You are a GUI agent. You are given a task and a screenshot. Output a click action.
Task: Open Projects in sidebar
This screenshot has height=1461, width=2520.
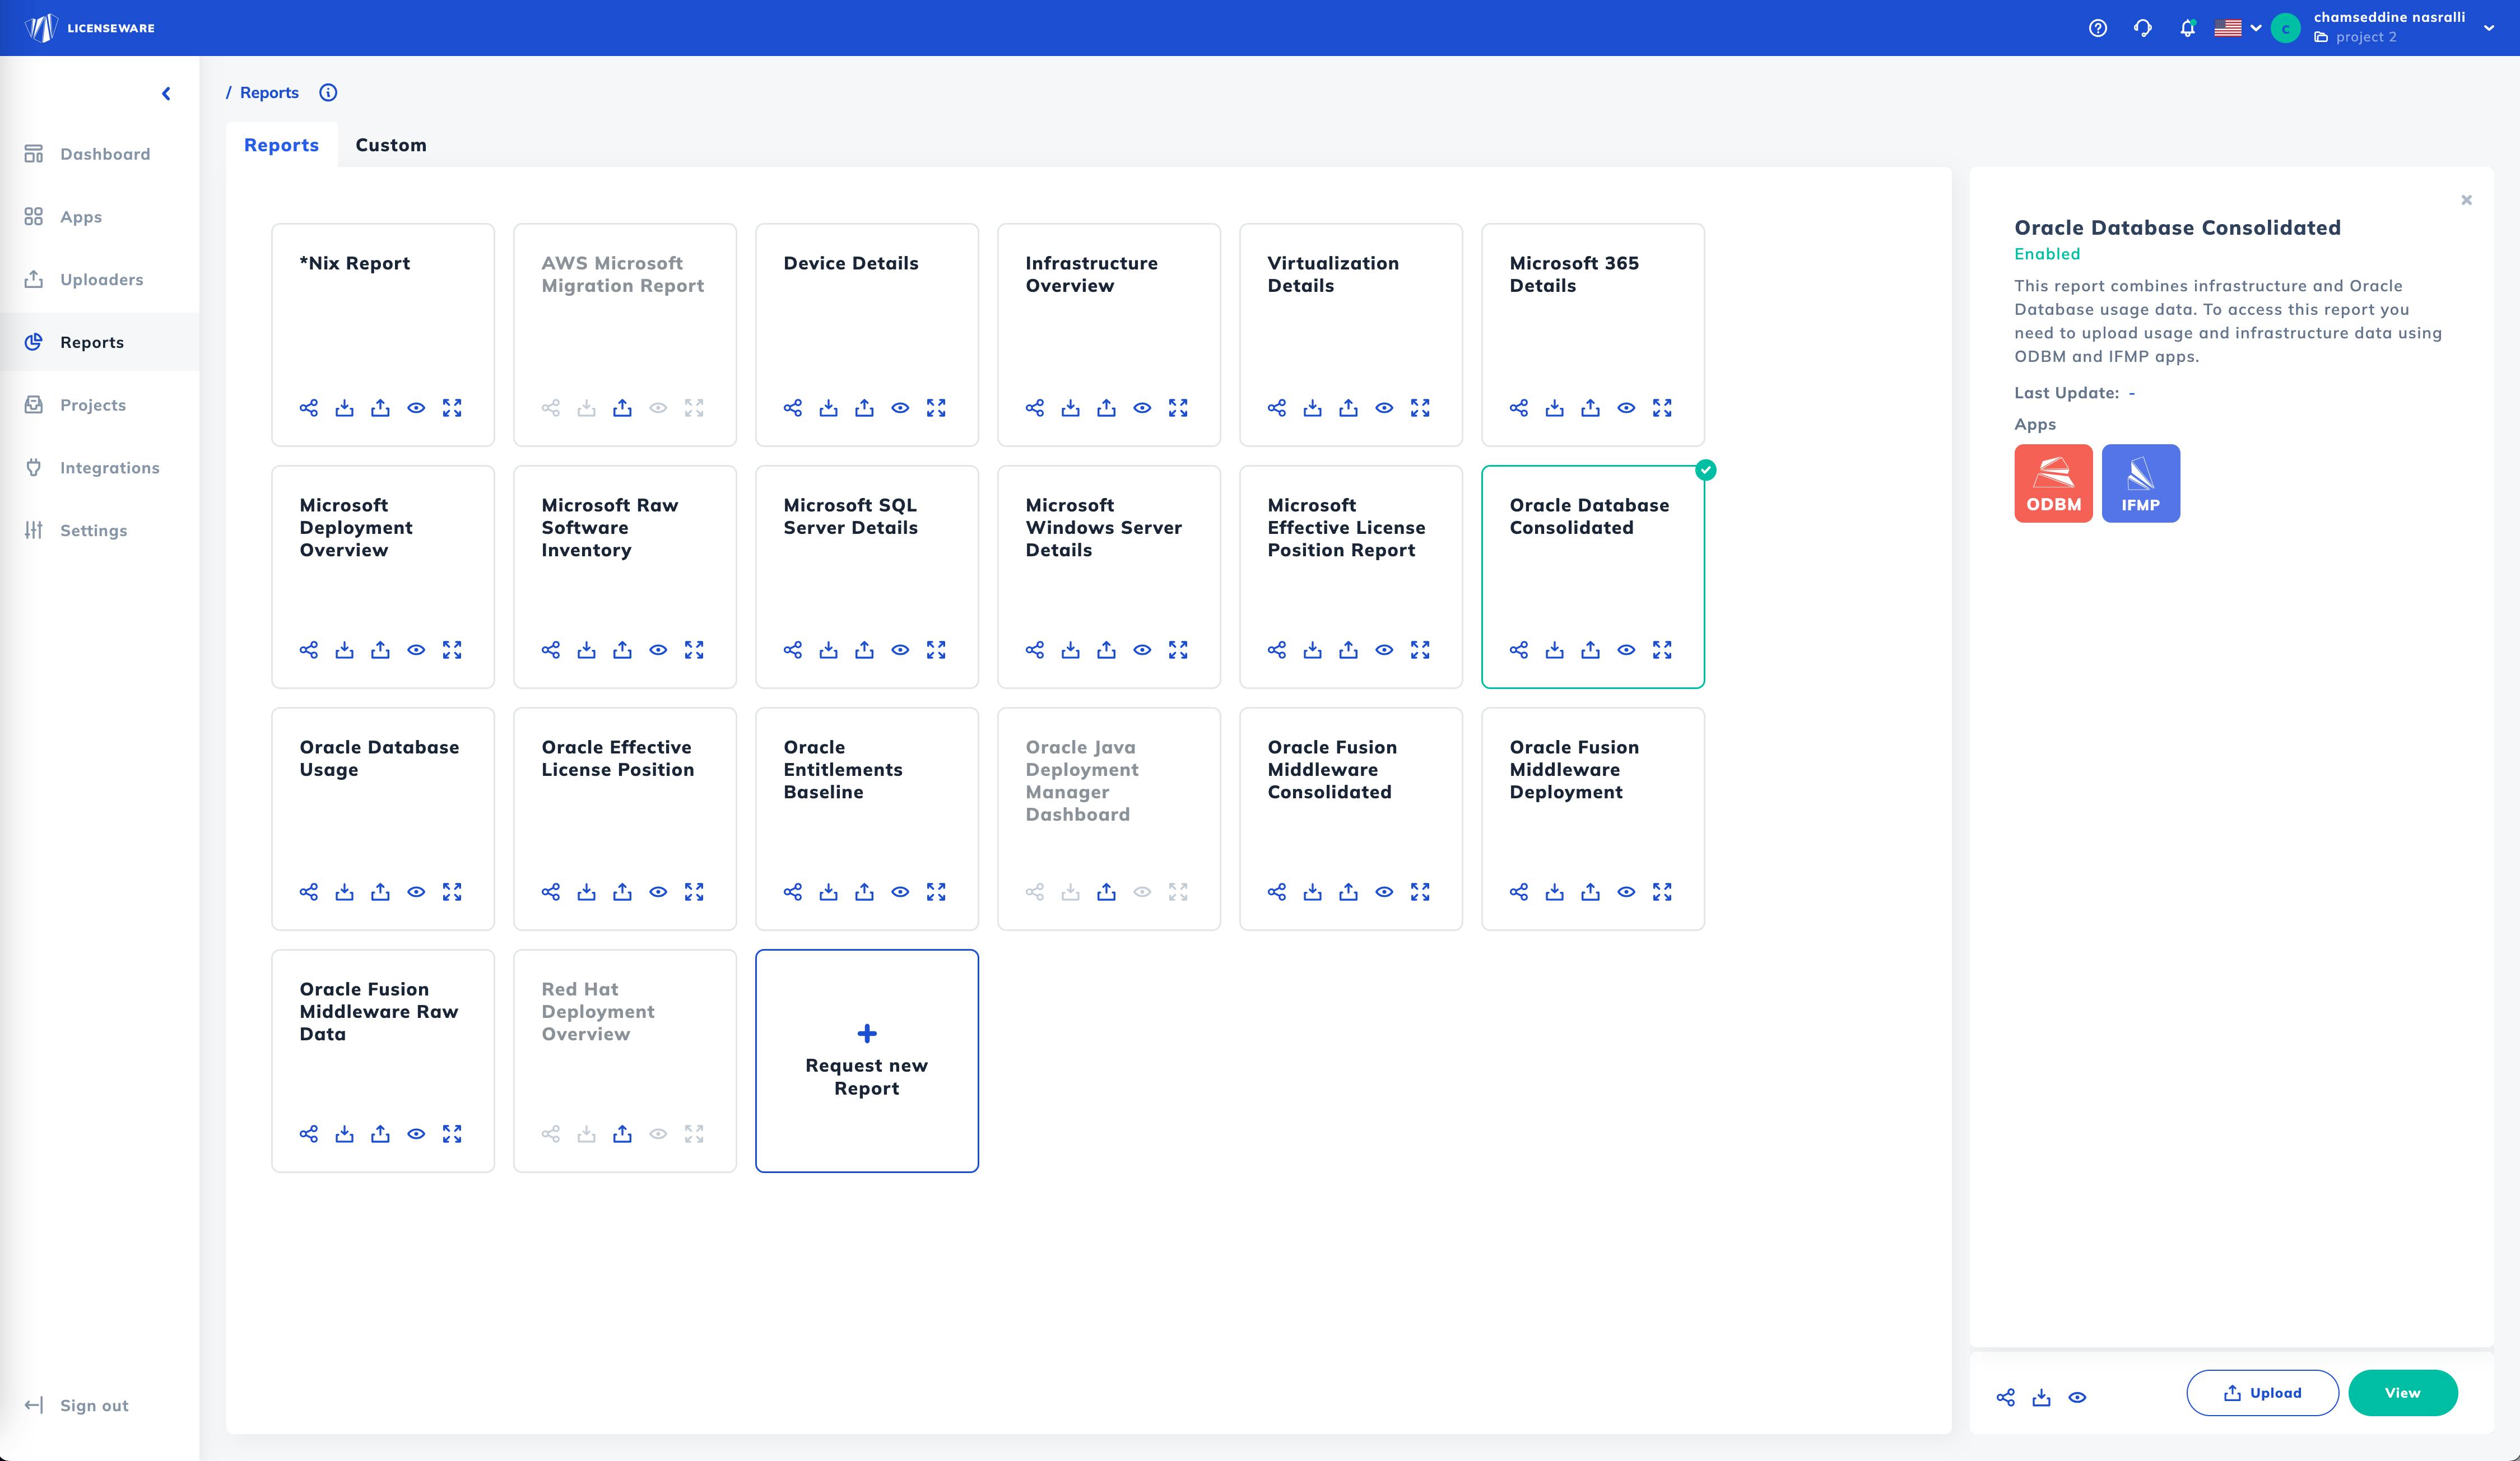tap(100, 405)
